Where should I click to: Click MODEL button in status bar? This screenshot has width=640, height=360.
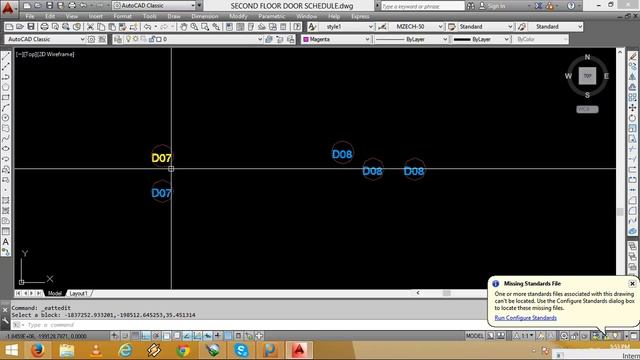[x=474, y=336]
